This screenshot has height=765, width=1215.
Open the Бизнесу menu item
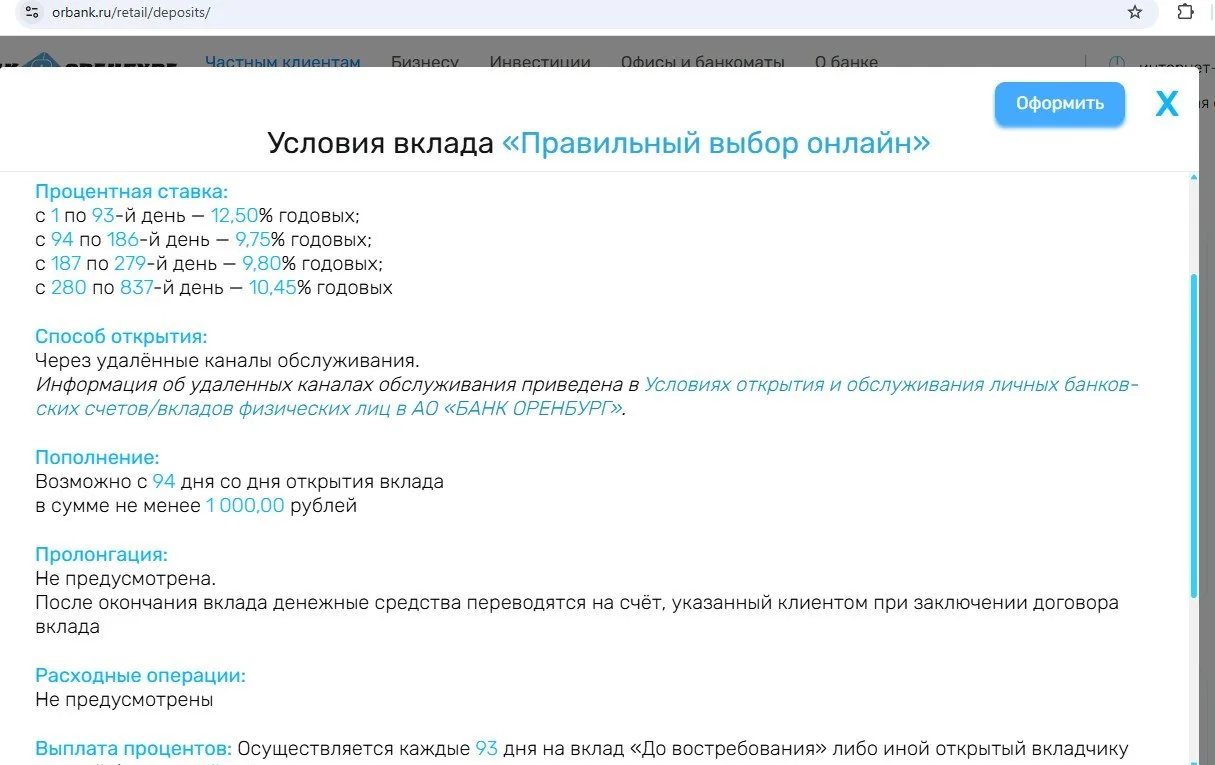click(425, 62)
